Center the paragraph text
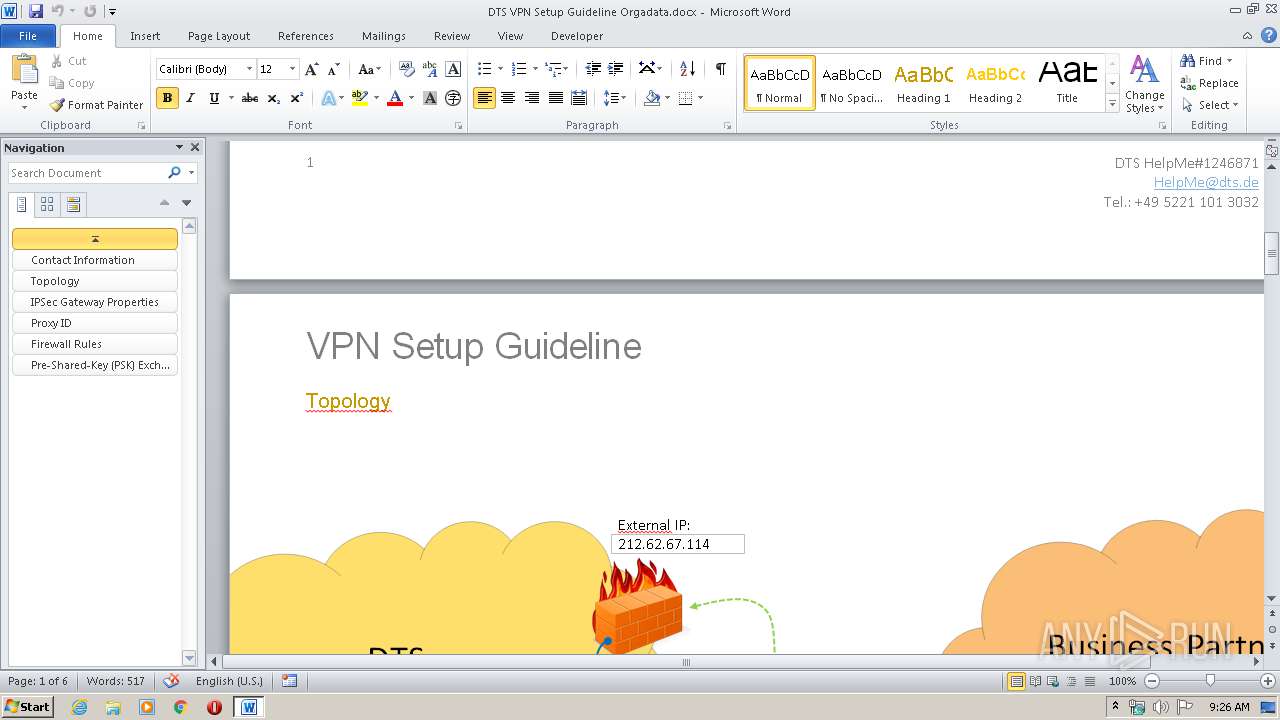The height and width of the screenshot is (720, 1280). [x=508, y=98]
